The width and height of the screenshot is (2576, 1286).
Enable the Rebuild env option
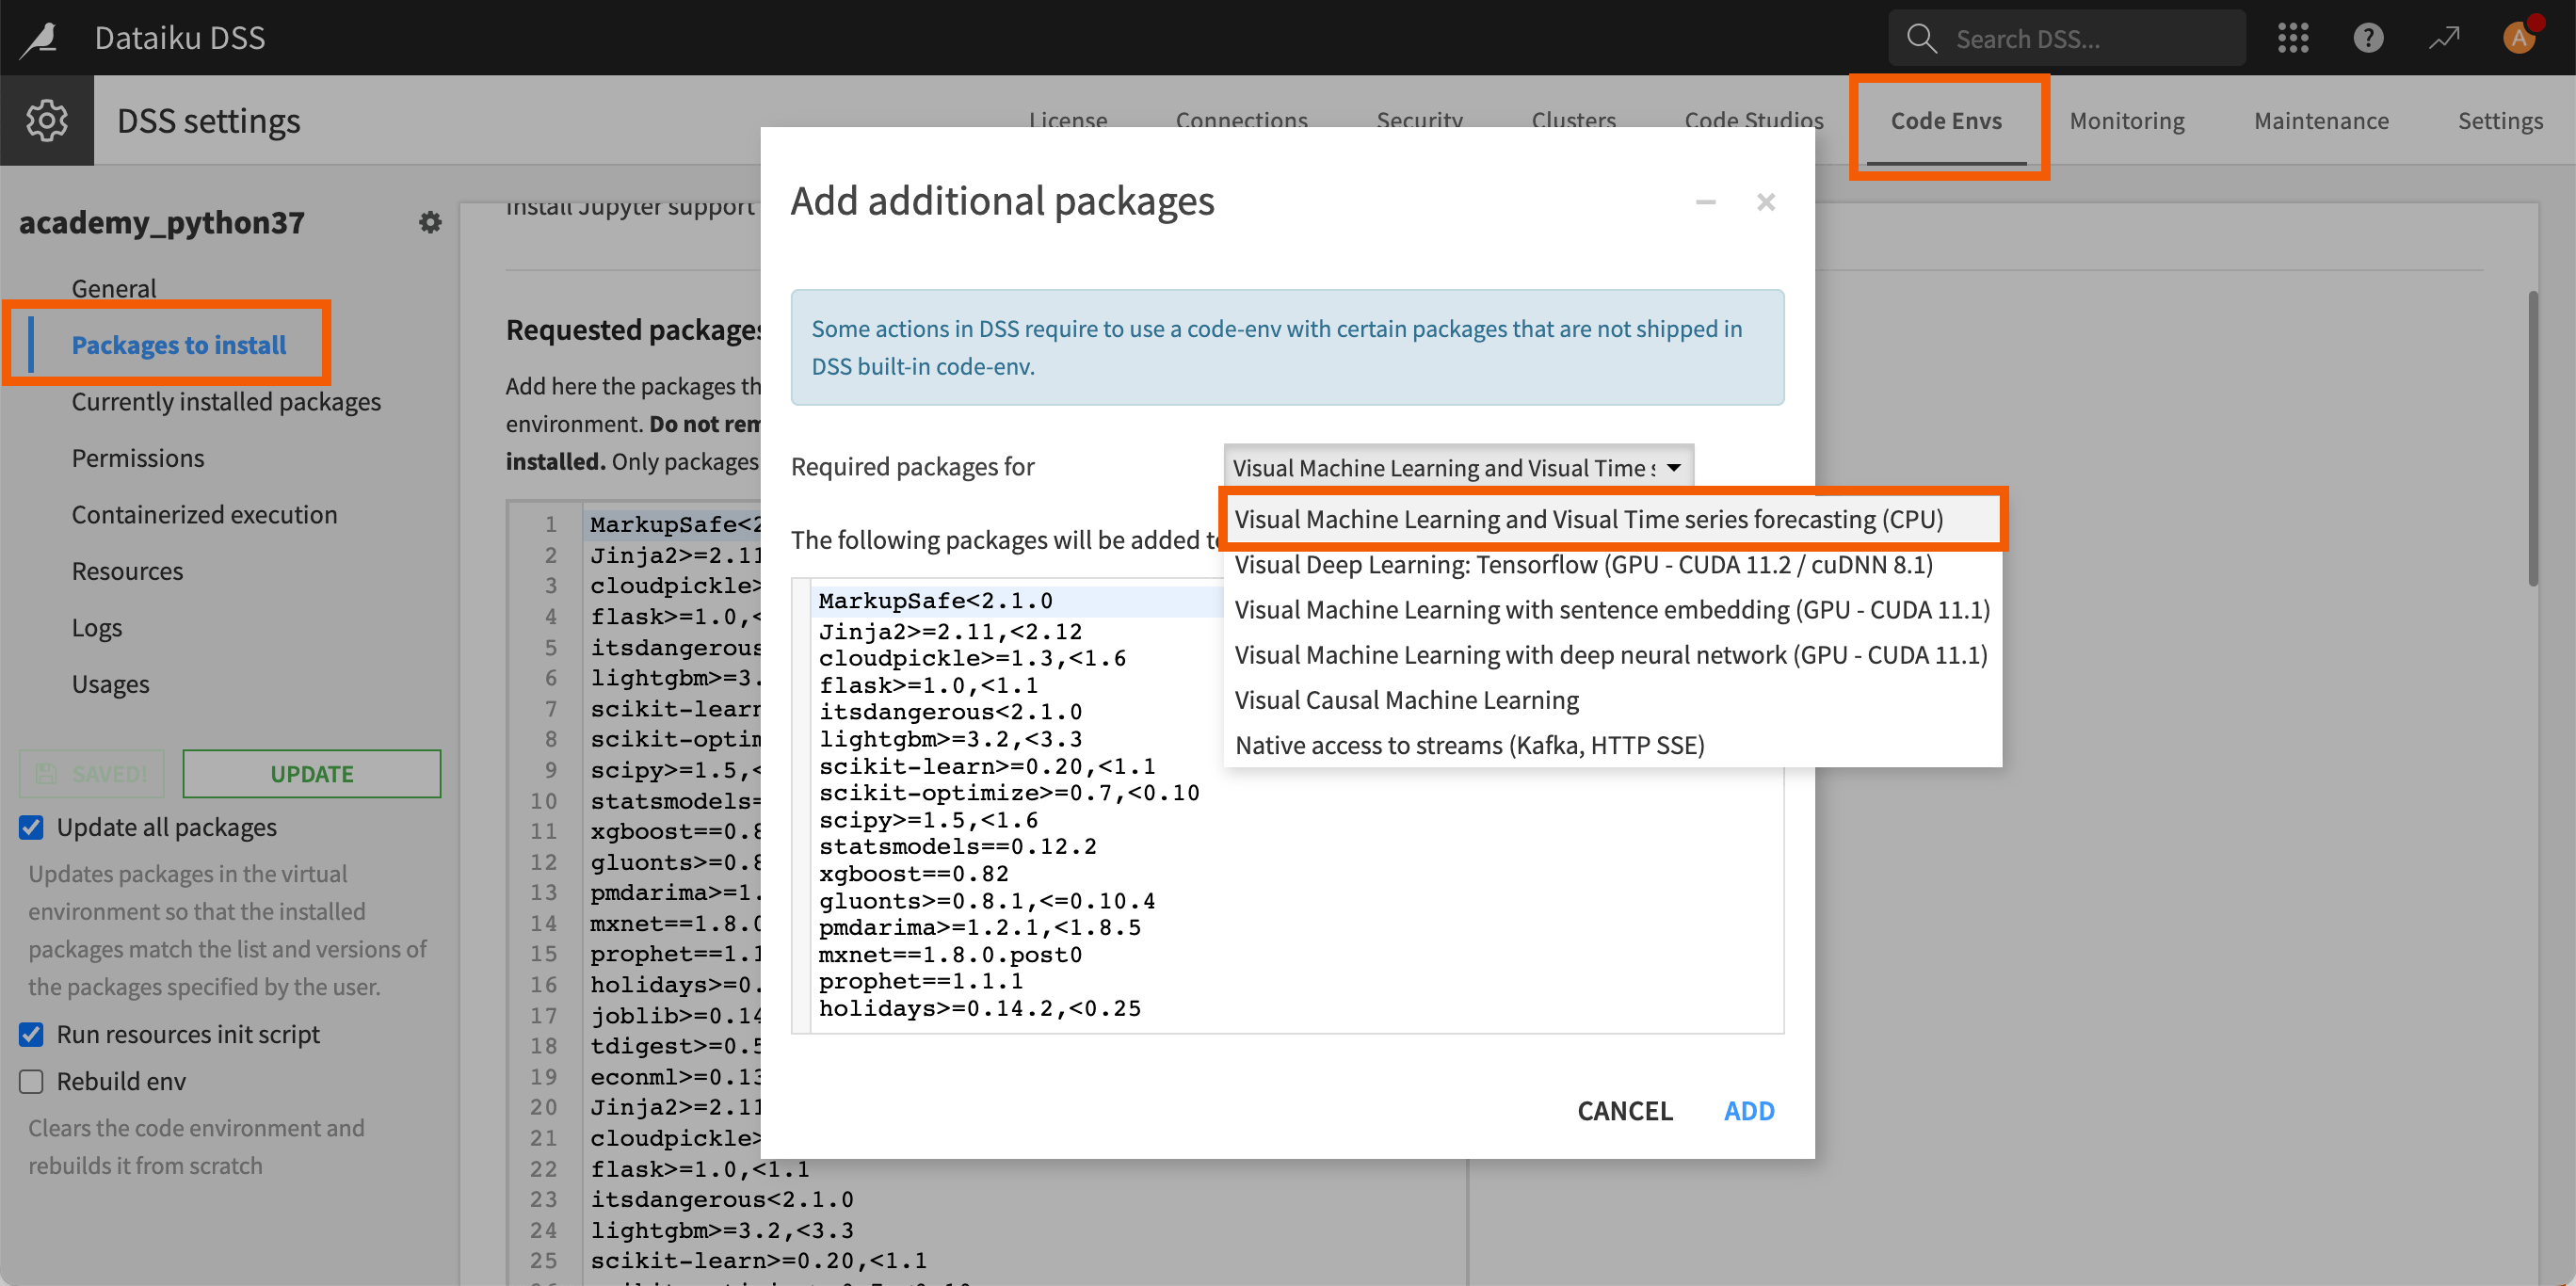click(x=31, y=1081)
